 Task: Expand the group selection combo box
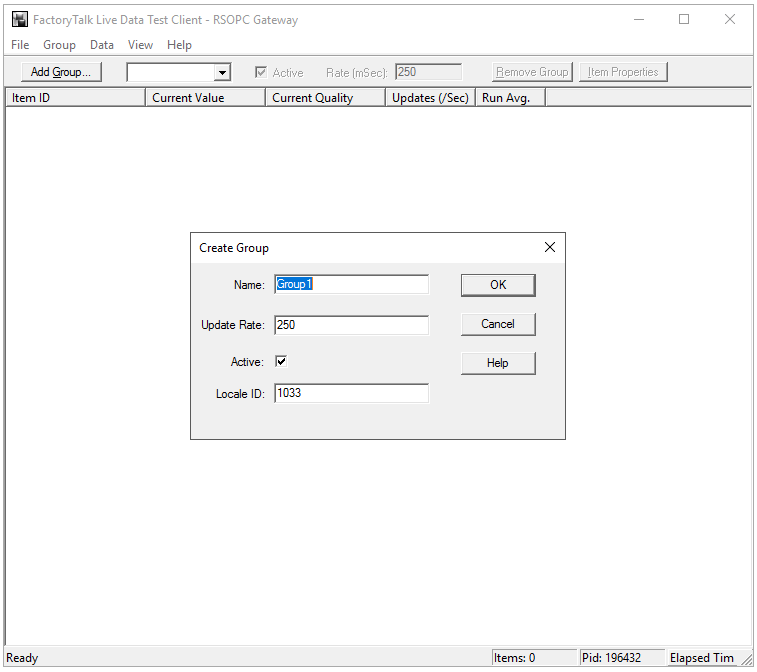point(222,72)
